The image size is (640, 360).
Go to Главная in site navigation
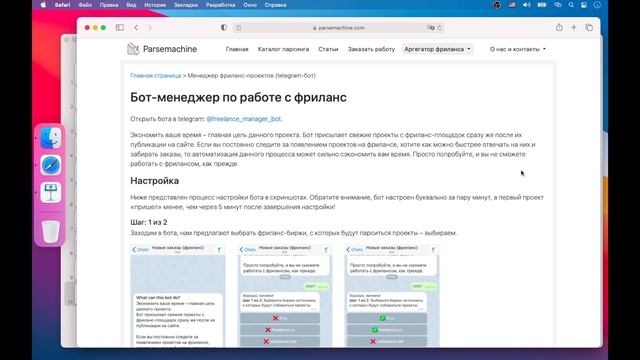(x=237, y=49)
